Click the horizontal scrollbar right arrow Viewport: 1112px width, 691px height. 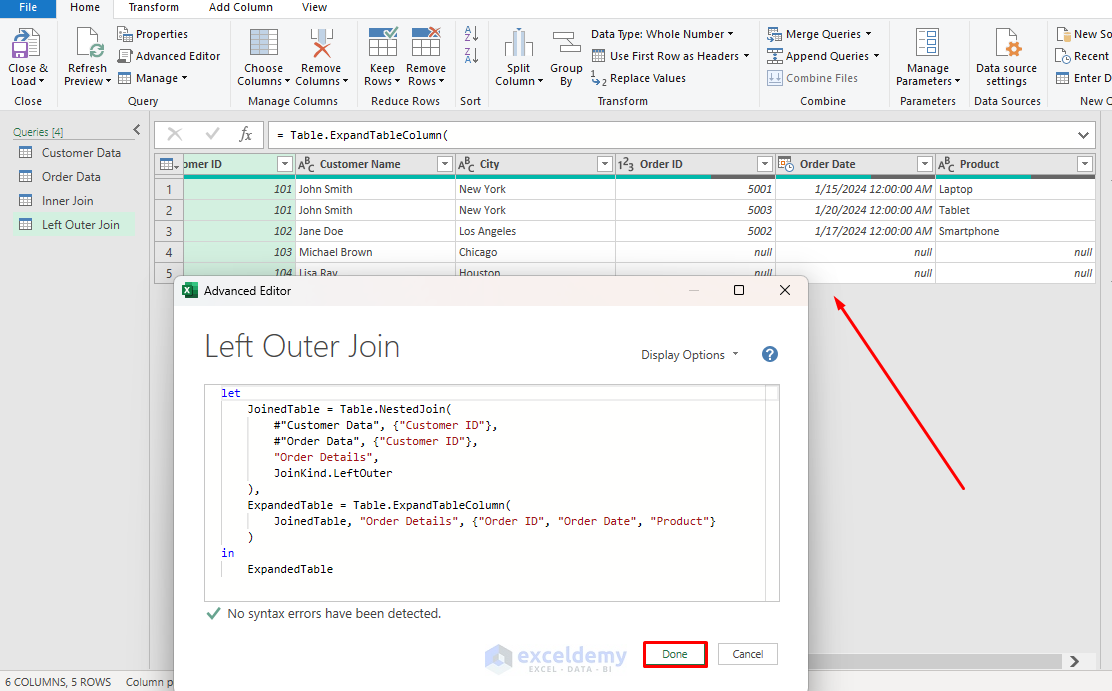[x=1074, y=661]
